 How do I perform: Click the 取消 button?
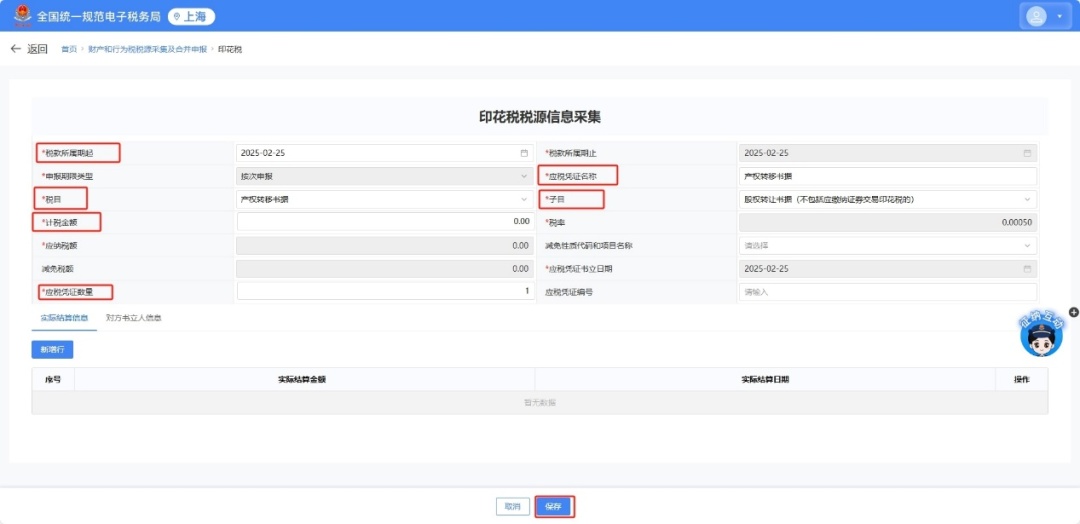513,507
